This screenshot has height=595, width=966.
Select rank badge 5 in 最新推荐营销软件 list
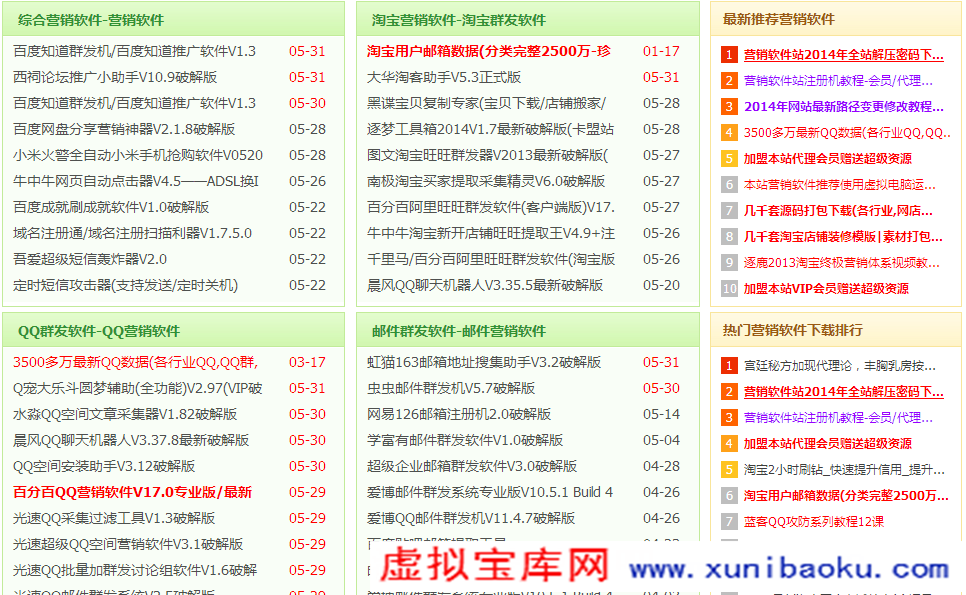[729, 159]
